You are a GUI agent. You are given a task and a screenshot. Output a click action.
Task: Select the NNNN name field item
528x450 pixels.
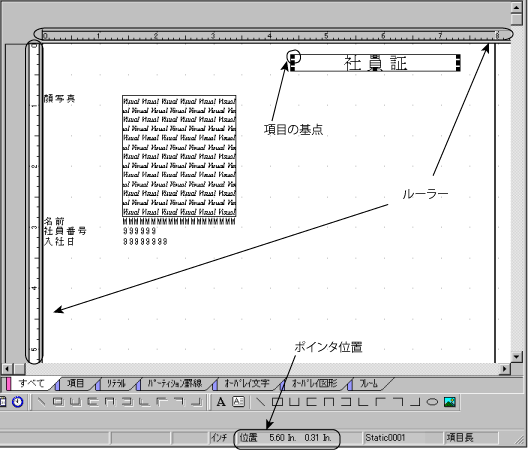(179, 221)
